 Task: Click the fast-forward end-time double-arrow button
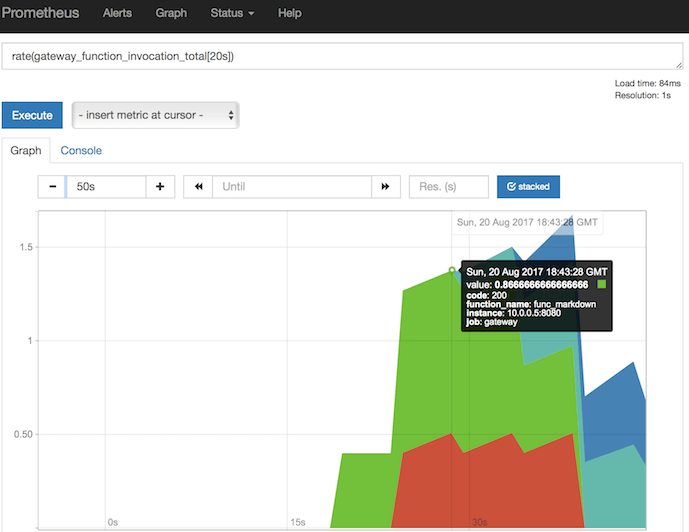pyautogui.click(x=385, y=187)
